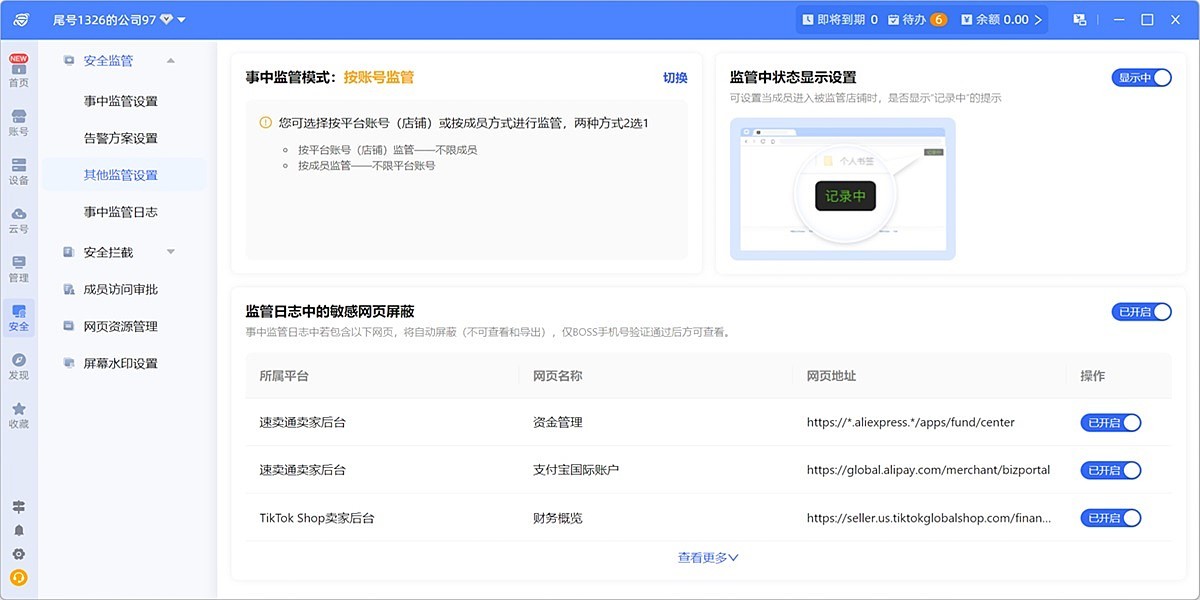The image size is (1200, 600).
Task: Click the 显示中 status display button
Action: (x=1141, y=77)
